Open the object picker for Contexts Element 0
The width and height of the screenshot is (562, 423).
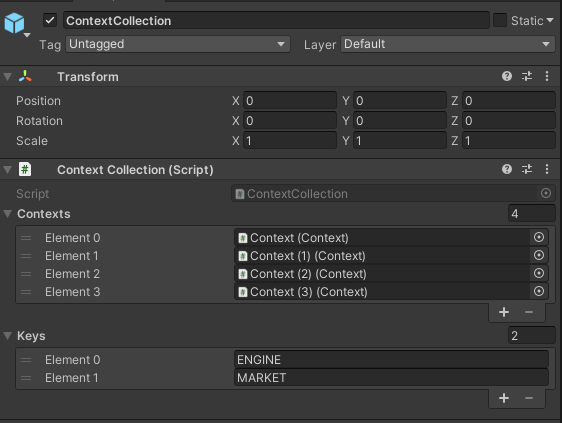click(539, 237)
